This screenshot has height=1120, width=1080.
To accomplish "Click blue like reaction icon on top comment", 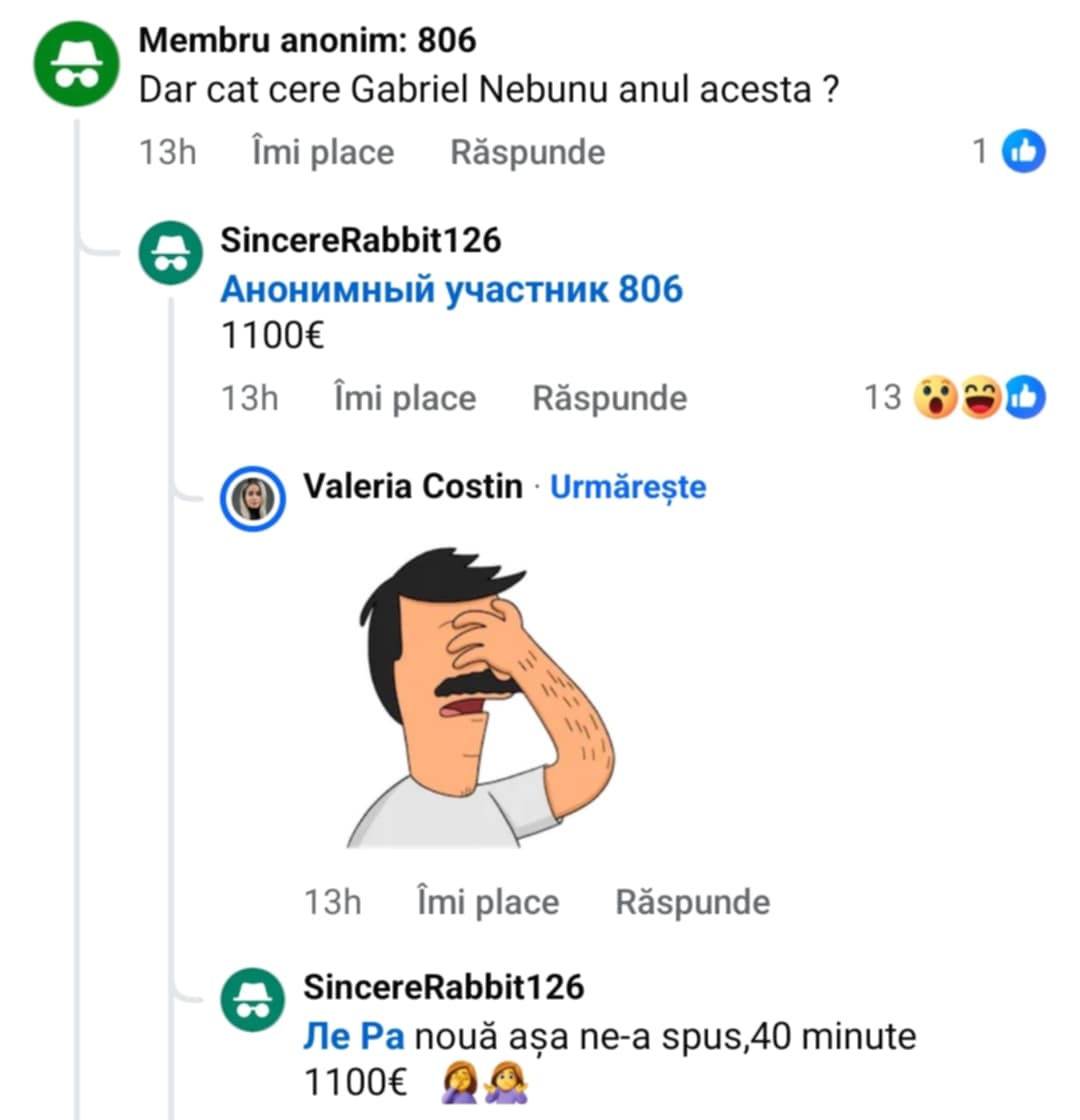I will [1023, 152].
